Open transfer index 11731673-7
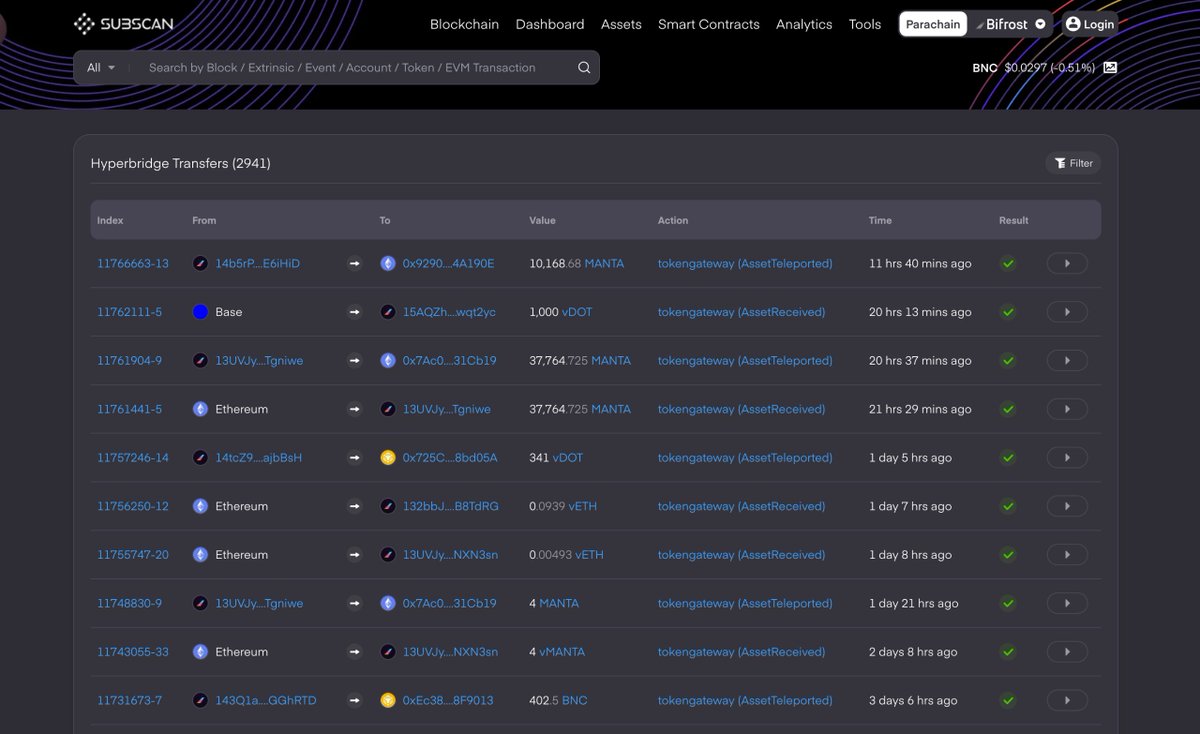1200x734 pixels. pyautogui.click(x=129, y=701)
